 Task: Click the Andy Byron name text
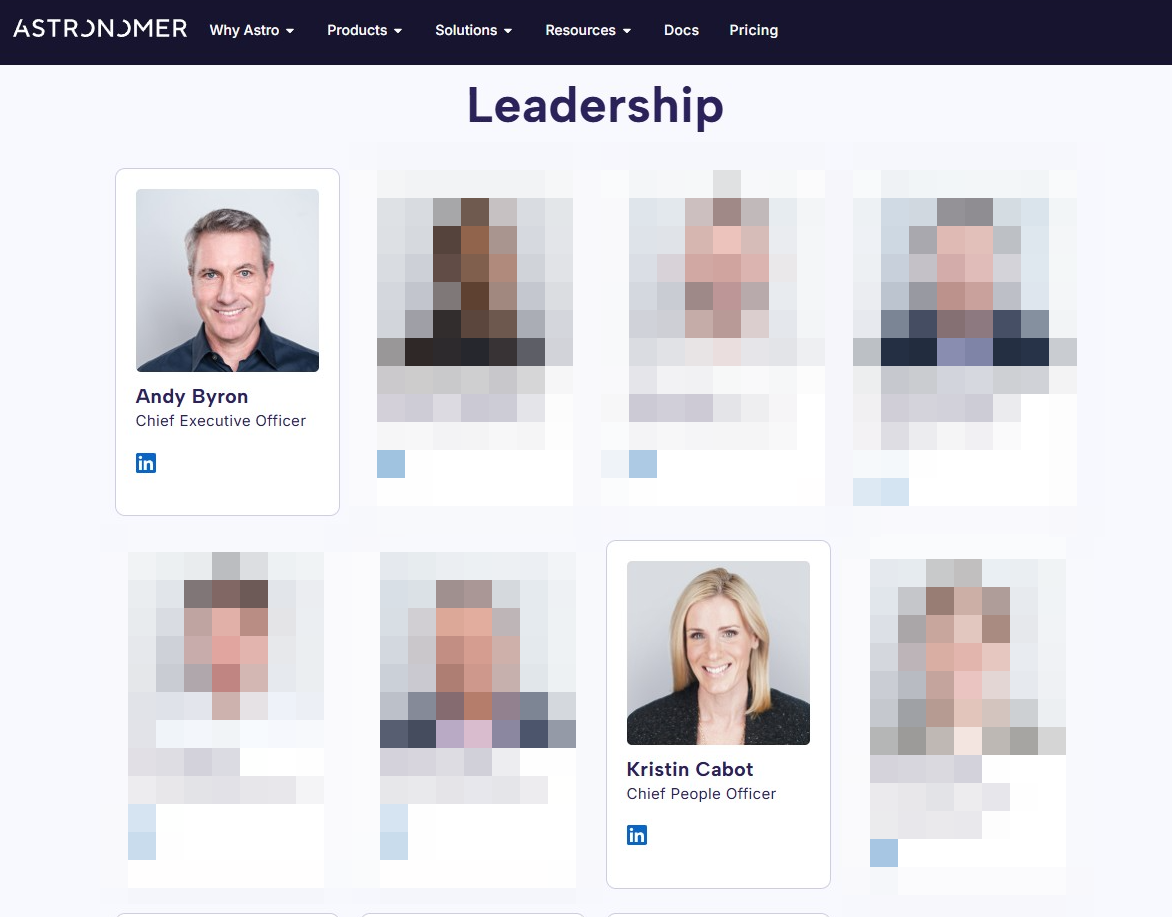(191, 396)
